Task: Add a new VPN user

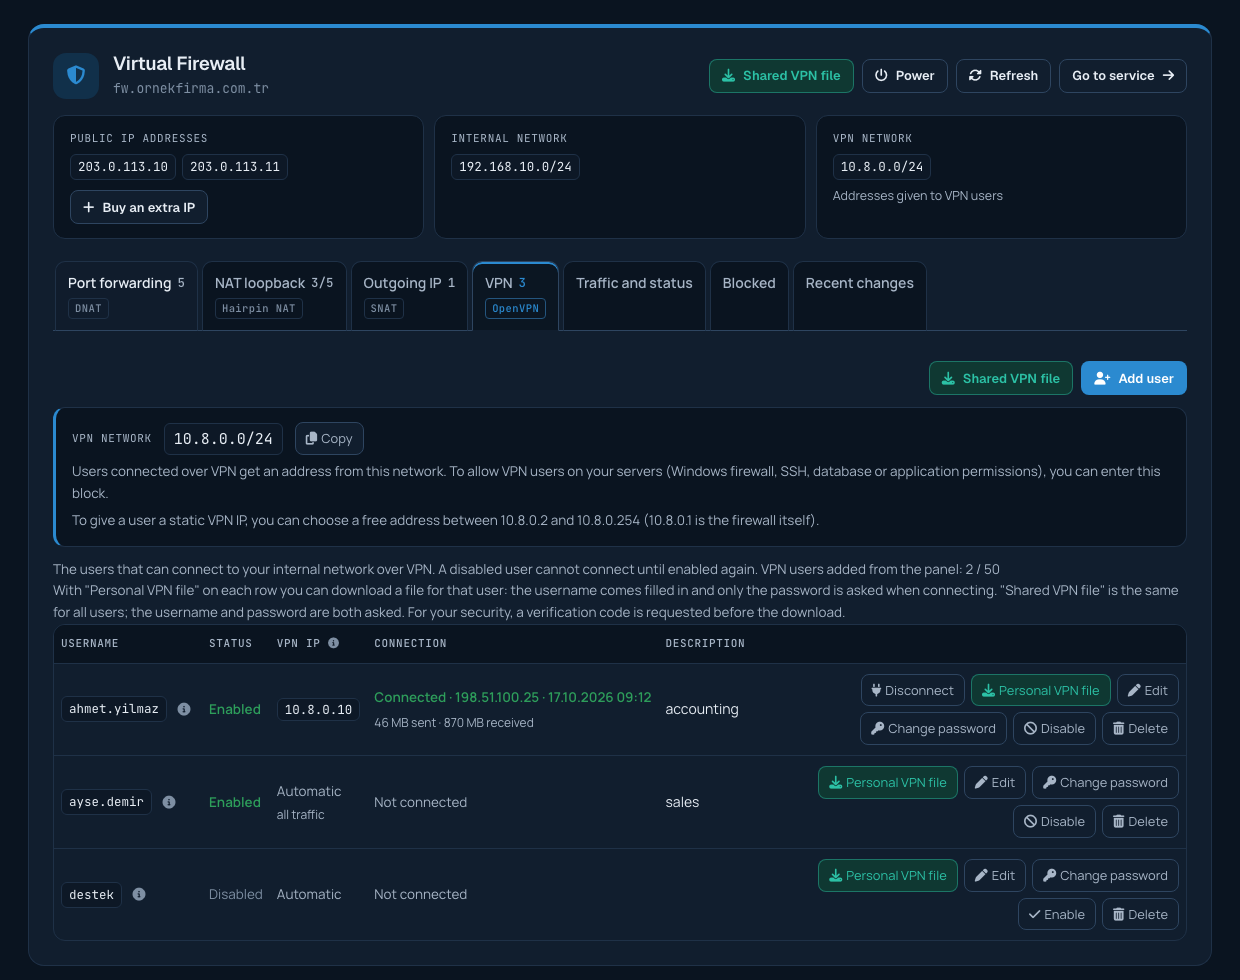Action: tap(1134, 378)
